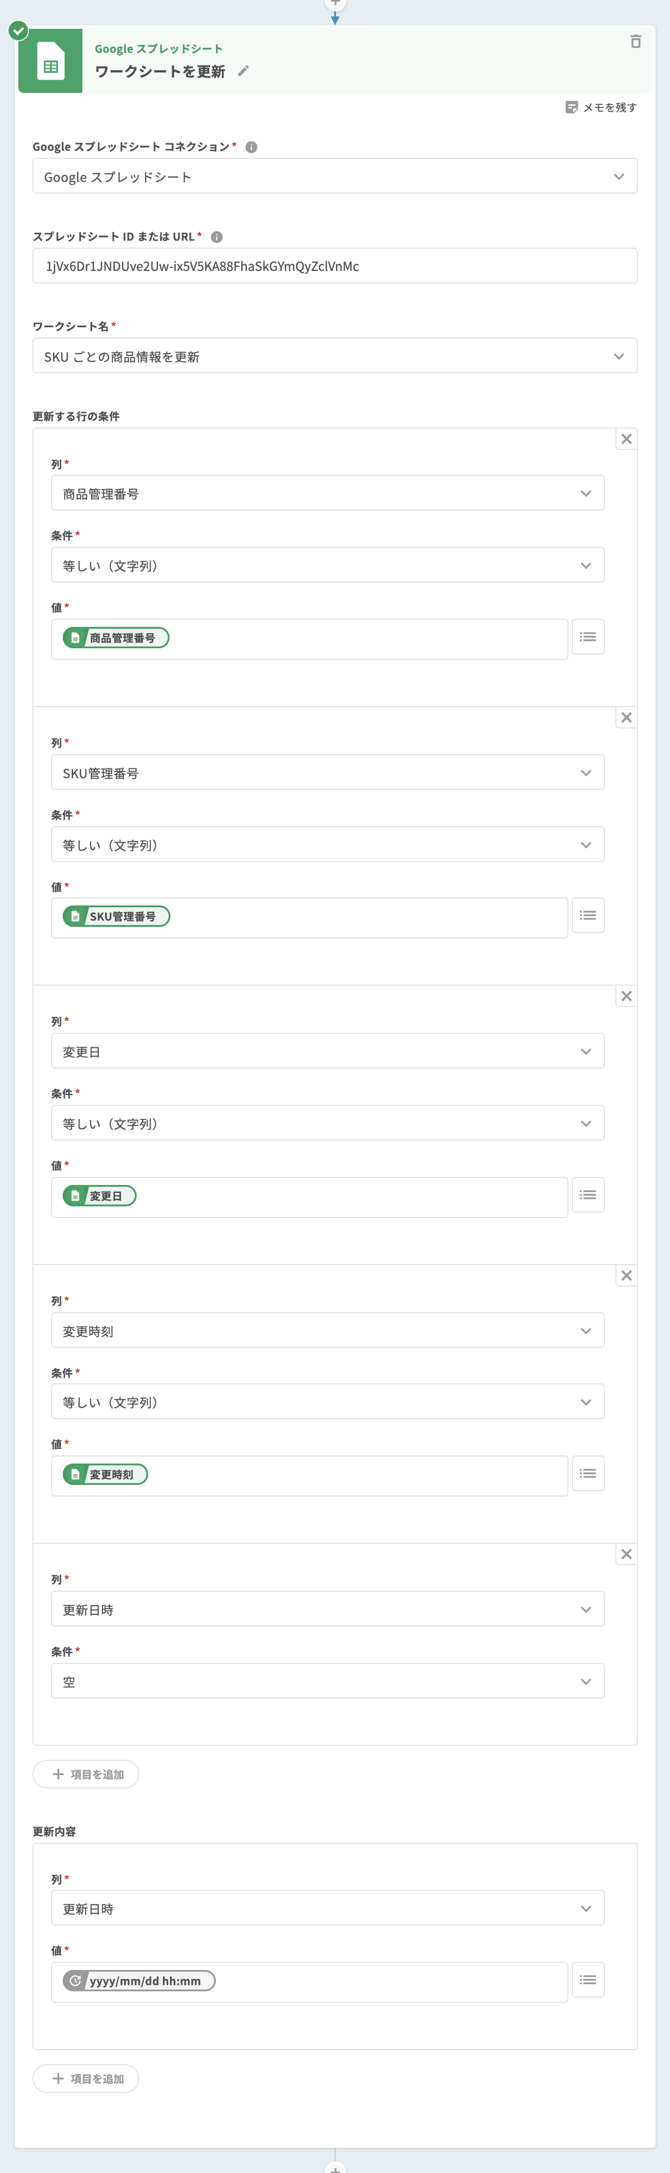Click the trash icon to delete step
Viewport: 670px width, 2173px height.
click(635, 42)
